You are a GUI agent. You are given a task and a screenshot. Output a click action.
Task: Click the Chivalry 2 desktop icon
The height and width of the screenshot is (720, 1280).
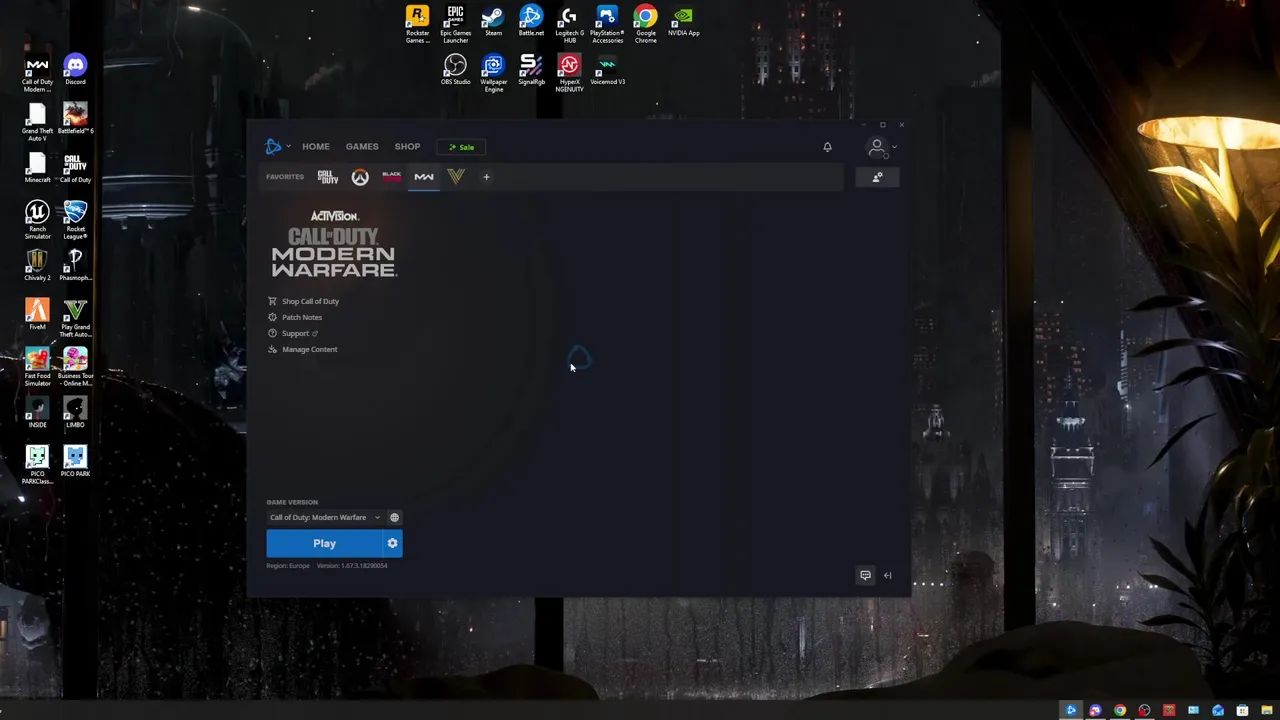(37, 265)
